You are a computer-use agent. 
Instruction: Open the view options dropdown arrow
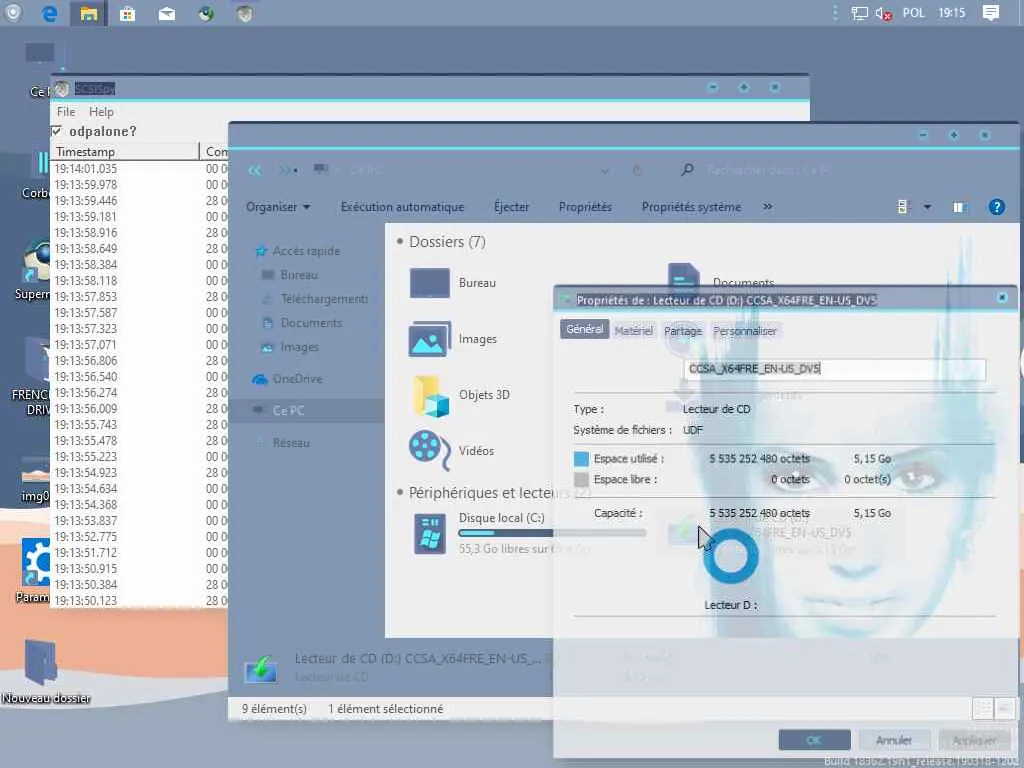[927, 207]
